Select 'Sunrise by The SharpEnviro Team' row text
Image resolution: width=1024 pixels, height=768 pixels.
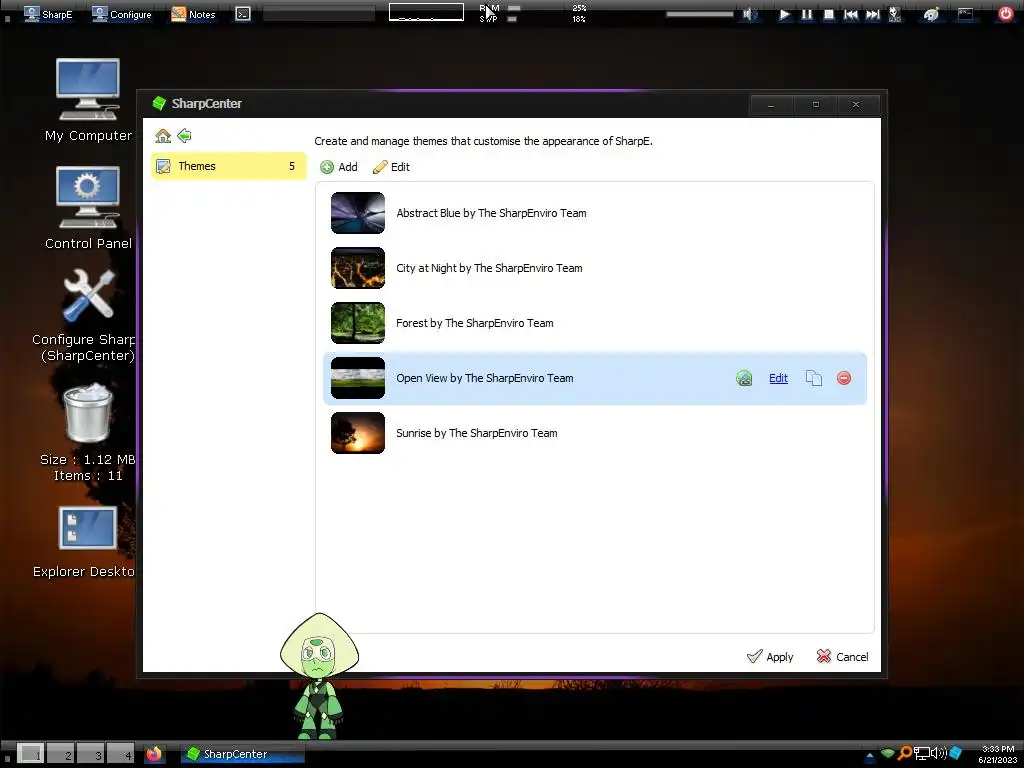(477, 433)
